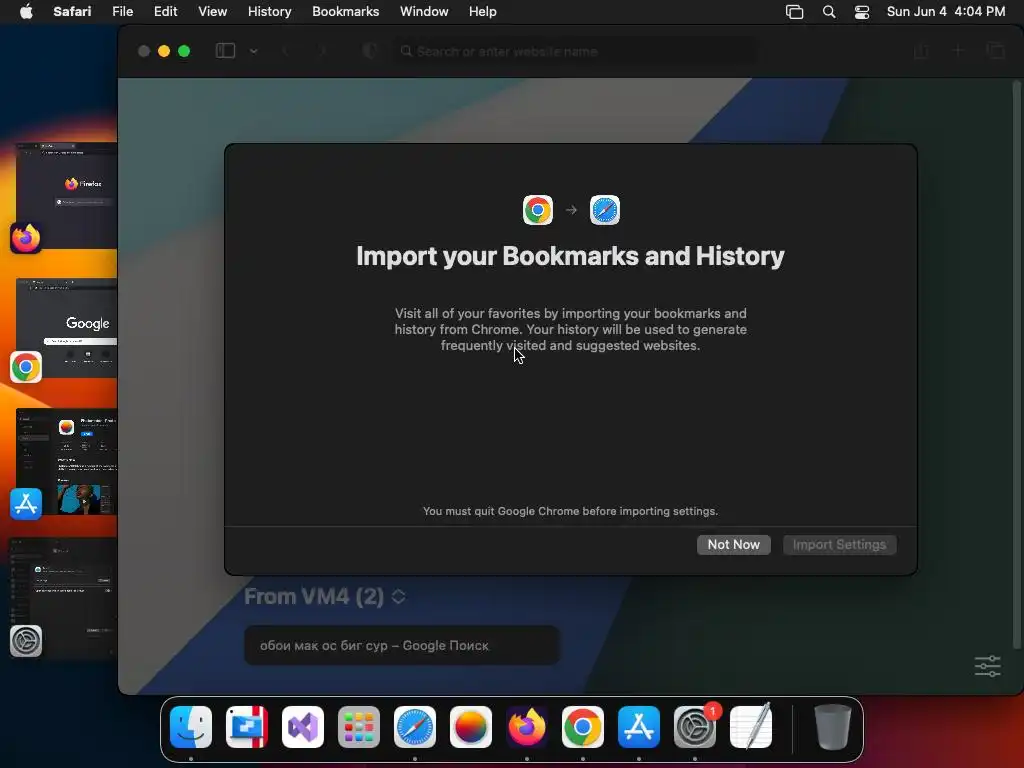The image size is (1024, 768).
Task: Open the Trash in the Dock
Action: [x=833, y=727]
